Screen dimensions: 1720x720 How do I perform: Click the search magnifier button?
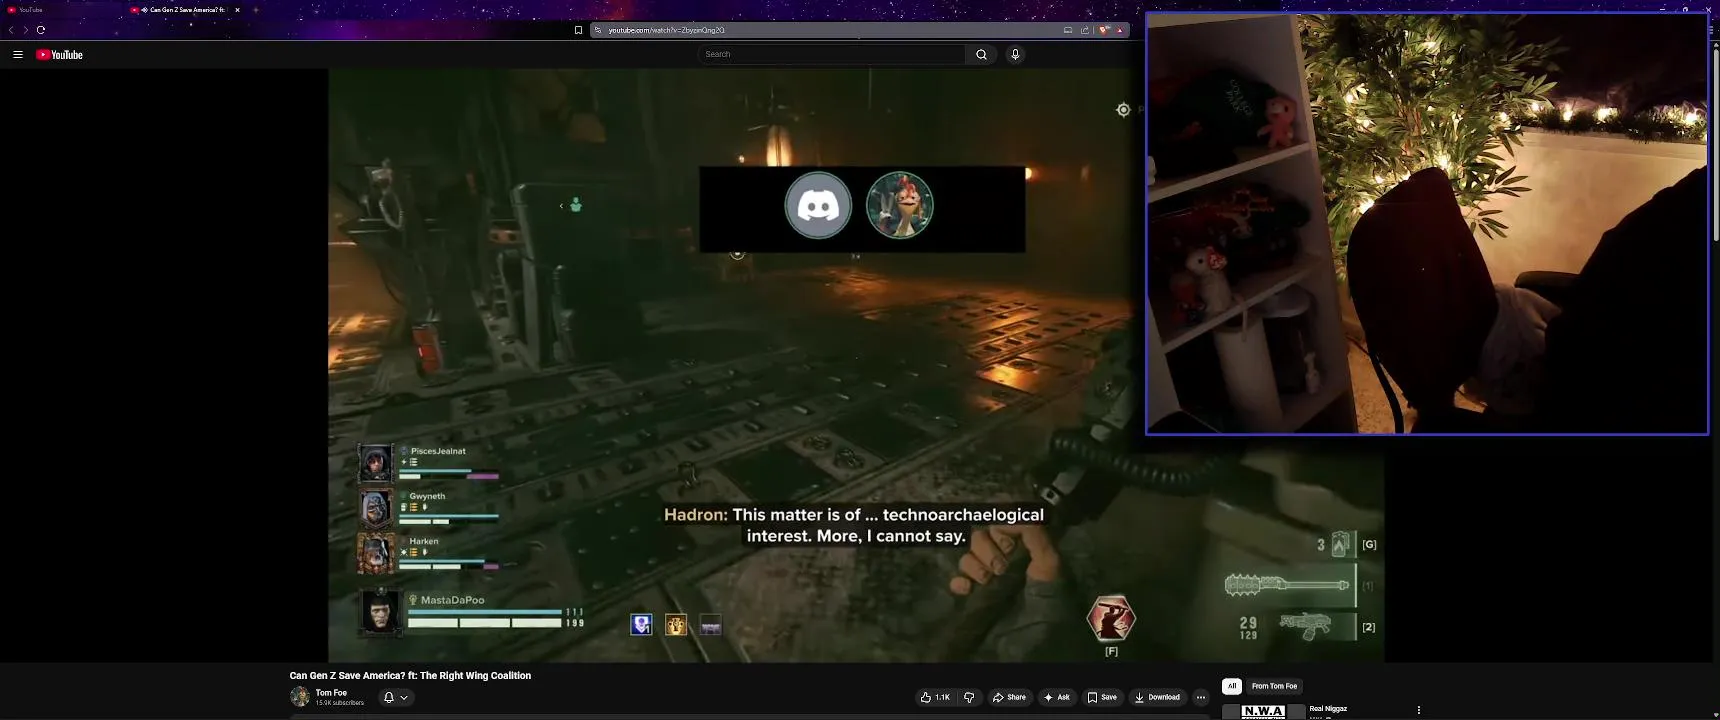pyautogui.click(x=981, y=55)
